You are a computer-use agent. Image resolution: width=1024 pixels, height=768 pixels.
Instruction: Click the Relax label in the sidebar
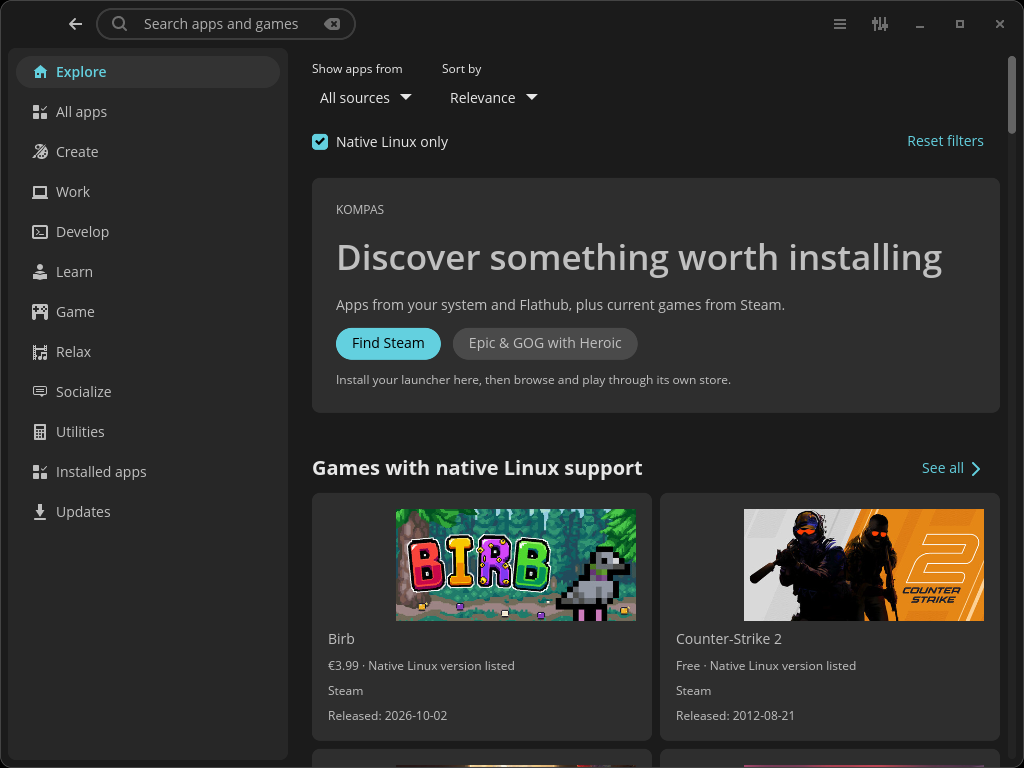point(73,352)
